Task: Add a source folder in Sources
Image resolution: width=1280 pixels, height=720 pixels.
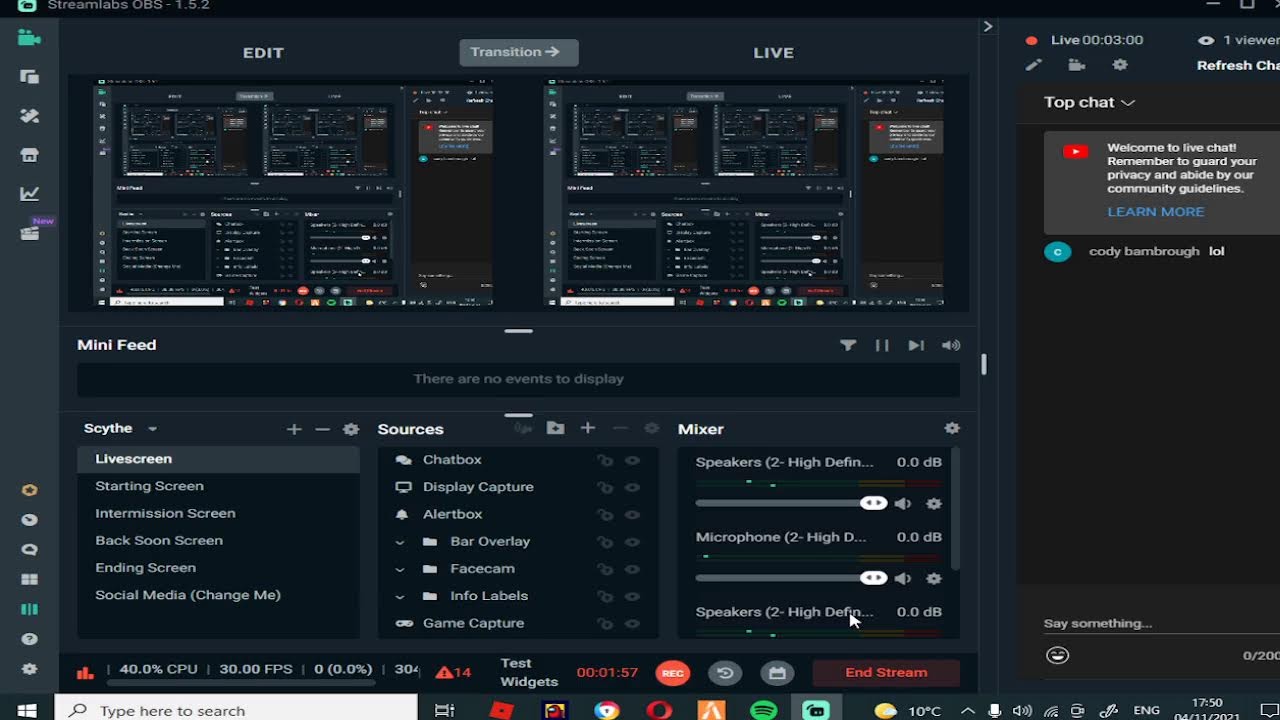Action: pos(555,428)
